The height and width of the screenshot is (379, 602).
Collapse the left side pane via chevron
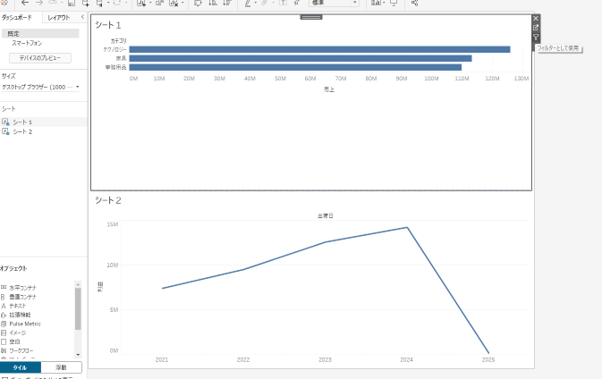83,17
